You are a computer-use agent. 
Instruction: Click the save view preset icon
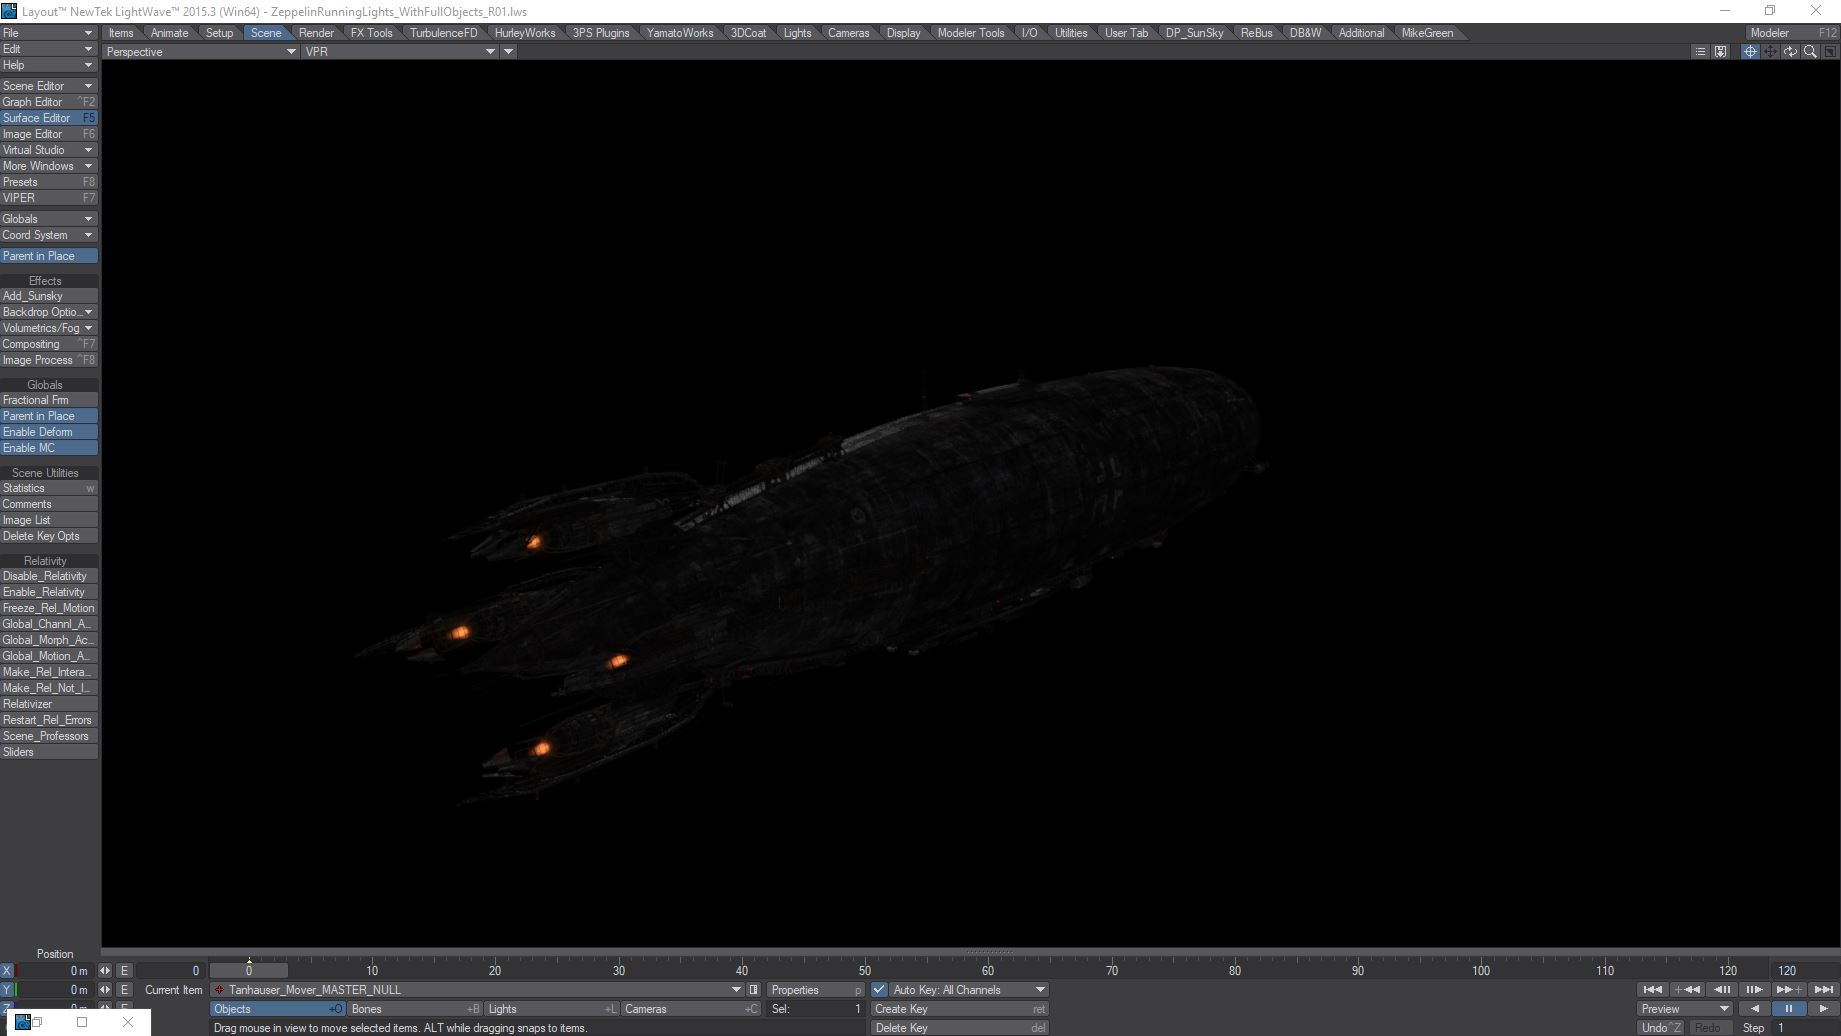click(x=1720, y=52)
